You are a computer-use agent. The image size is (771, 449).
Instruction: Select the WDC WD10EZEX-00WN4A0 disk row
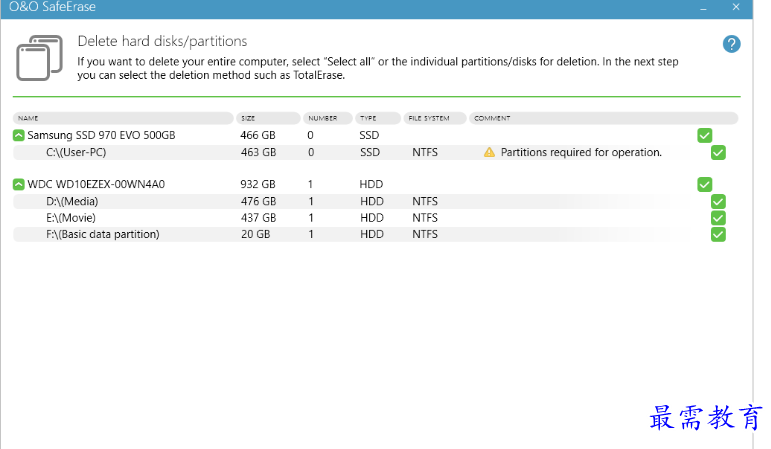coord(376,184)
